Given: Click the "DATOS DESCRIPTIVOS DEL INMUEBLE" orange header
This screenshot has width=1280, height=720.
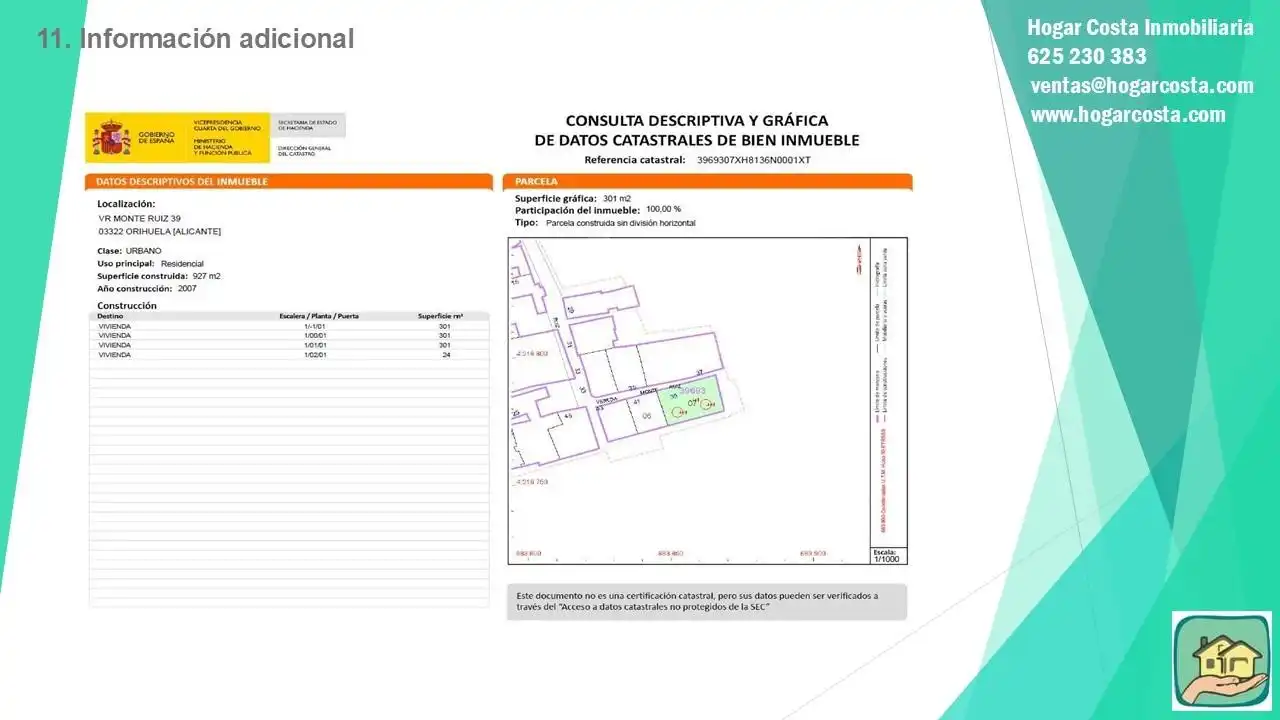Looking at the screenshot, I should click(x=290, y=182).
